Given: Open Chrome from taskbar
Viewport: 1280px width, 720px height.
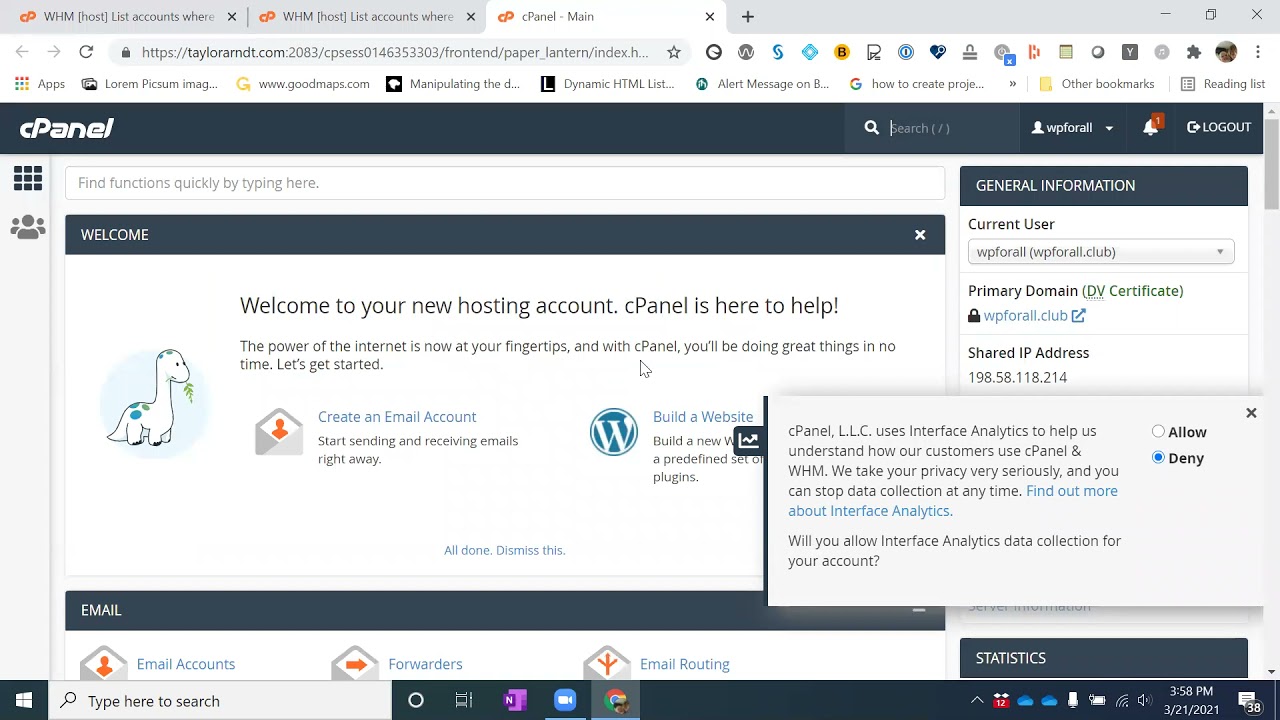Looking at the screenshot, I should [616, 701].
